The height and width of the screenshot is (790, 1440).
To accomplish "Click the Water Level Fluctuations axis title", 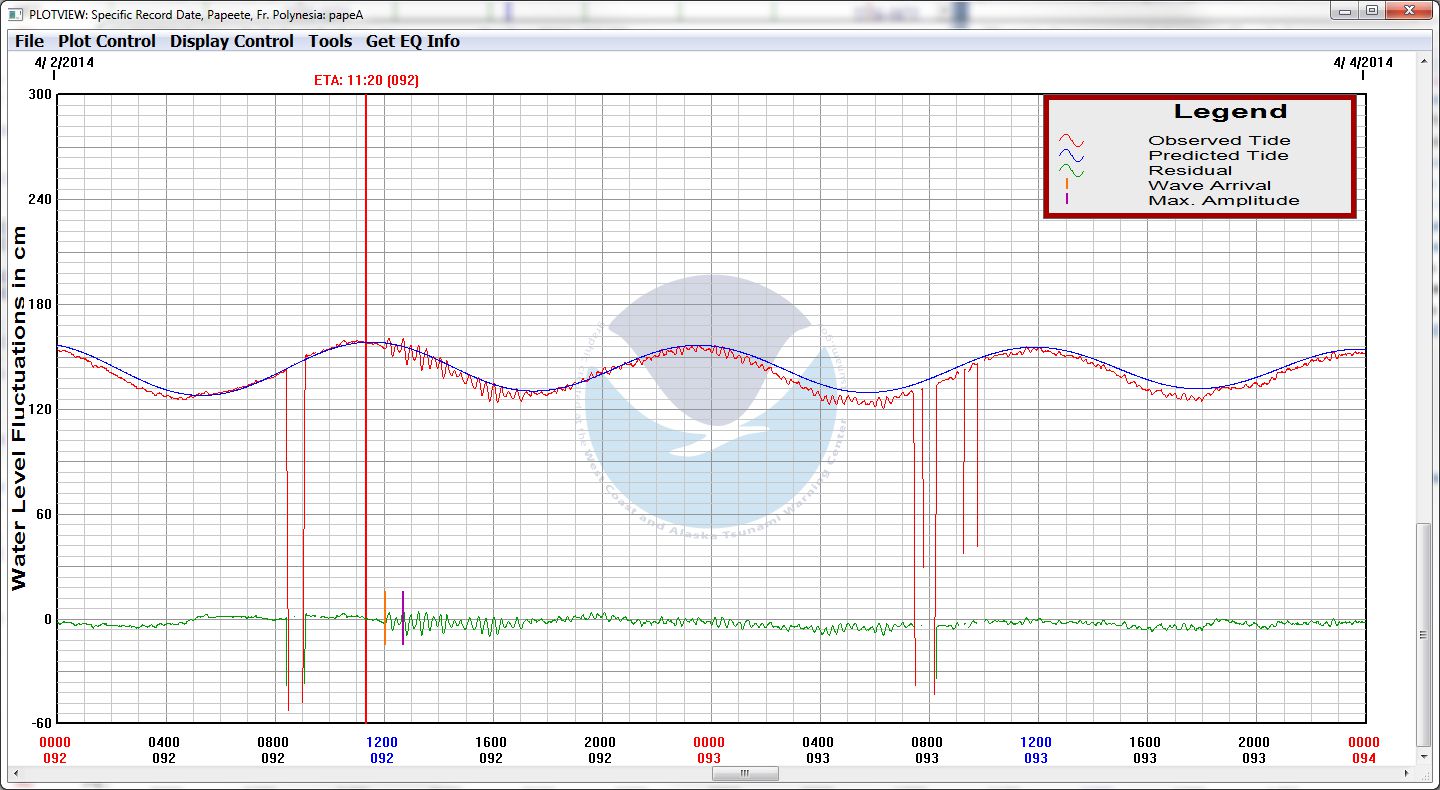I will click(19, 408).
